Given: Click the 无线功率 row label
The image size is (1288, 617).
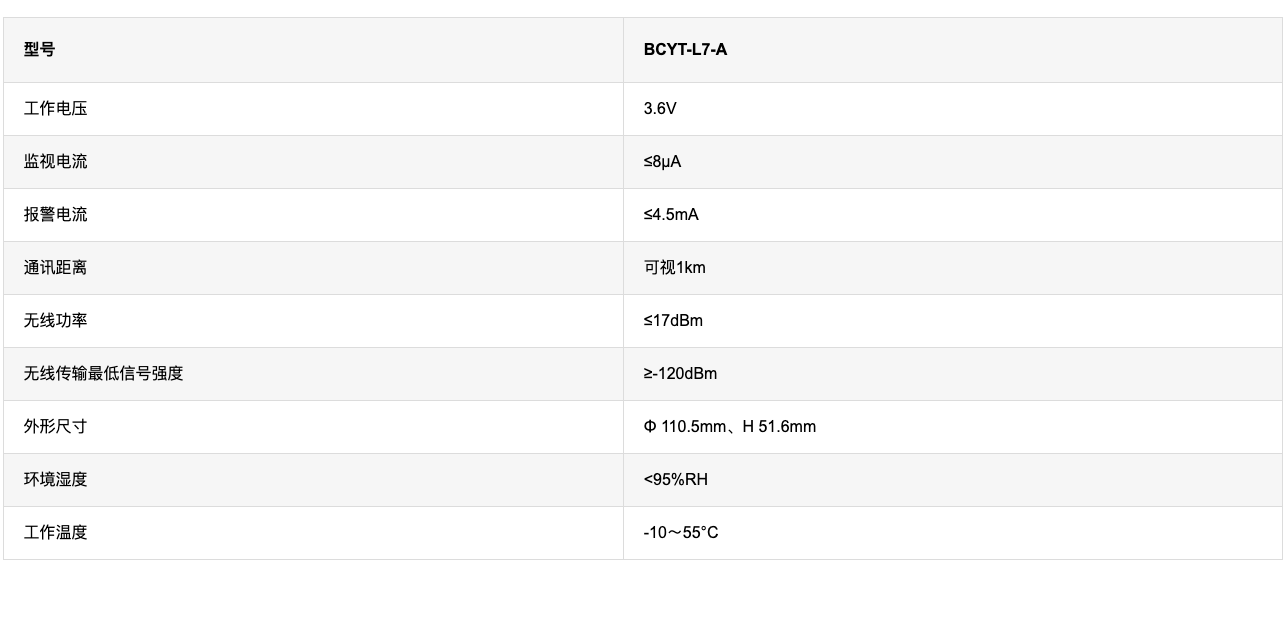Looking at the screenshot, I should pos(56,320).
